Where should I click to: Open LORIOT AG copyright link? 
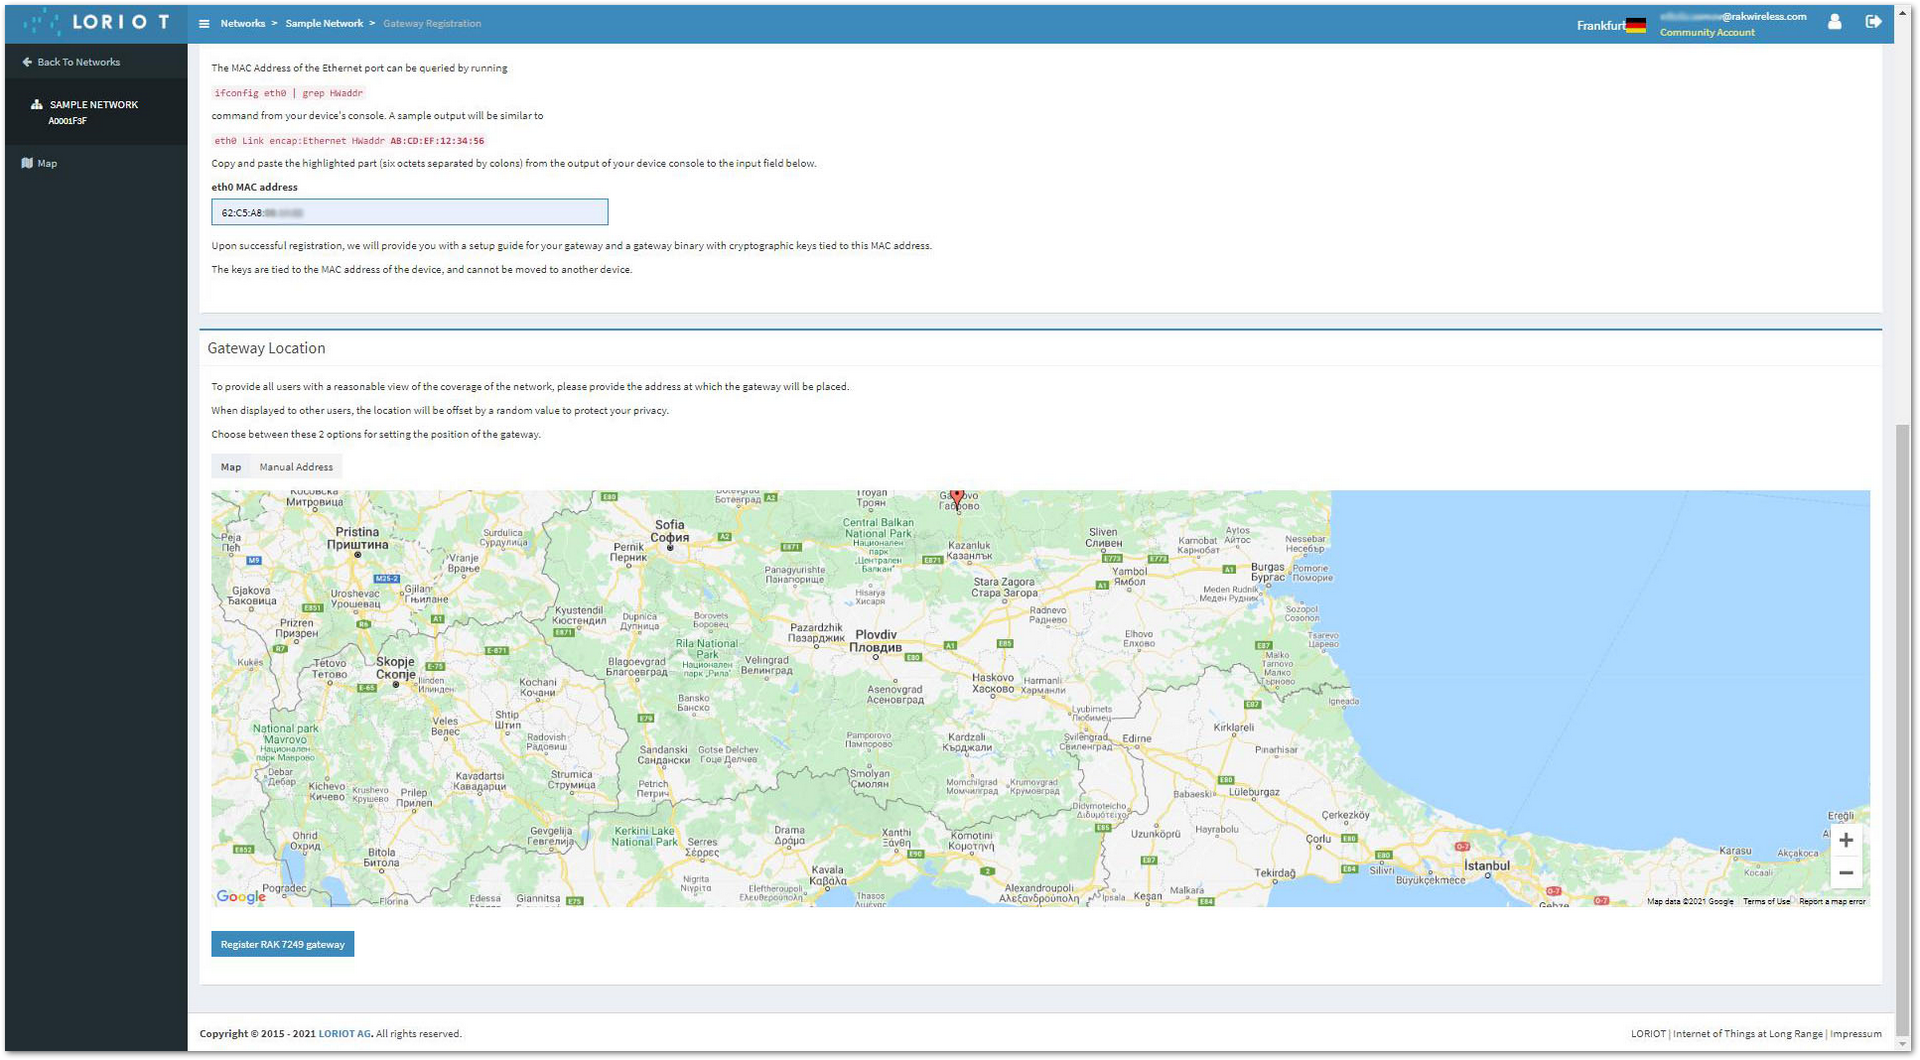point(344,1034)
